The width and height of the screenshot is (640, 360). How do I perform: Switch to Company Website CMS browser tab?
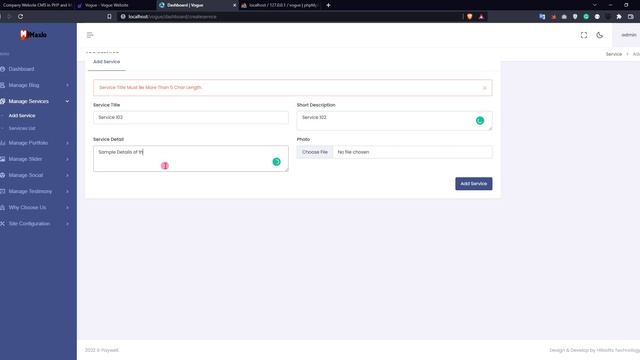pos(37,5)
